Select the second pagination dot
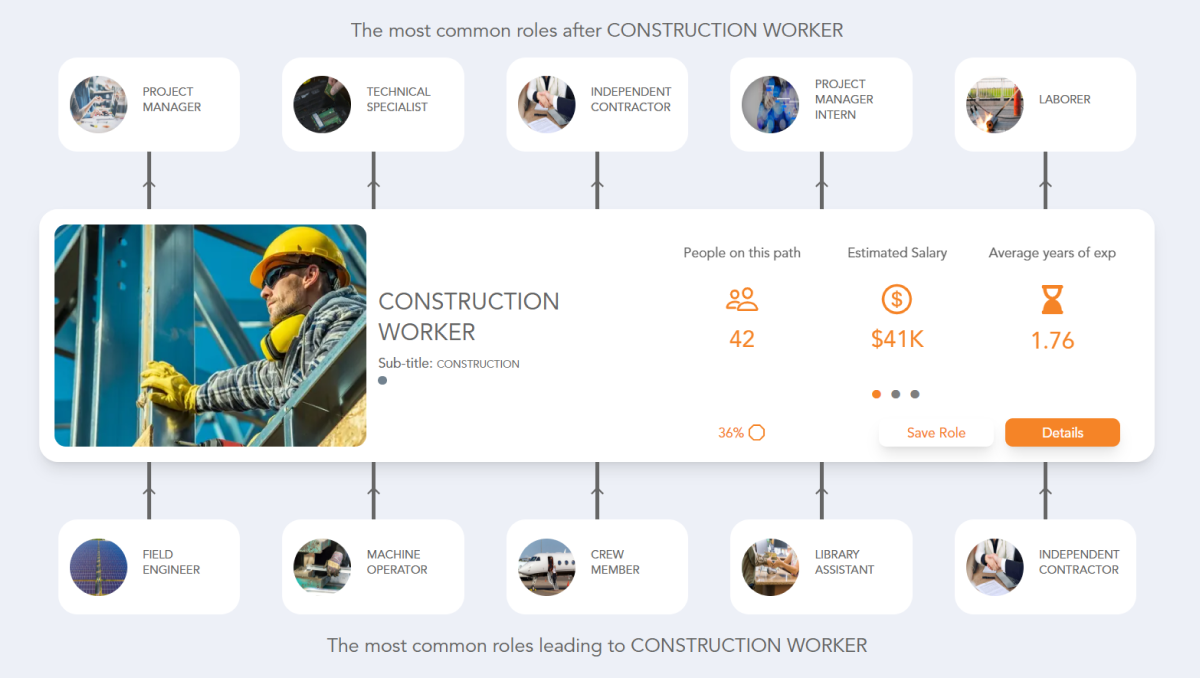Screen dimensions: 1200x678 pos(895,394)
